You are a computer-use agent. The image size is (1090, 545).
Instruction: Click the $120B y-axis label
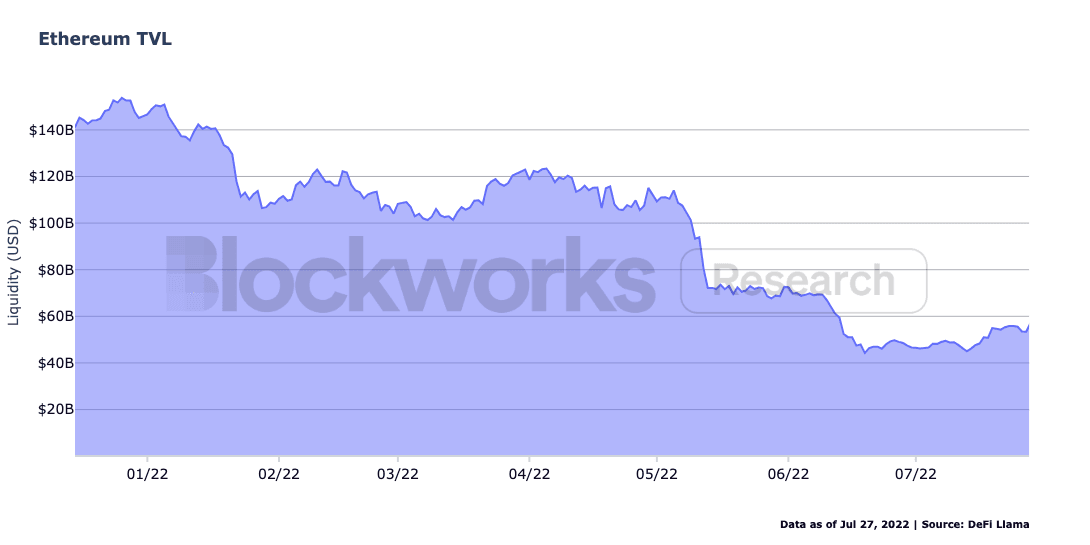pos(51,177)
